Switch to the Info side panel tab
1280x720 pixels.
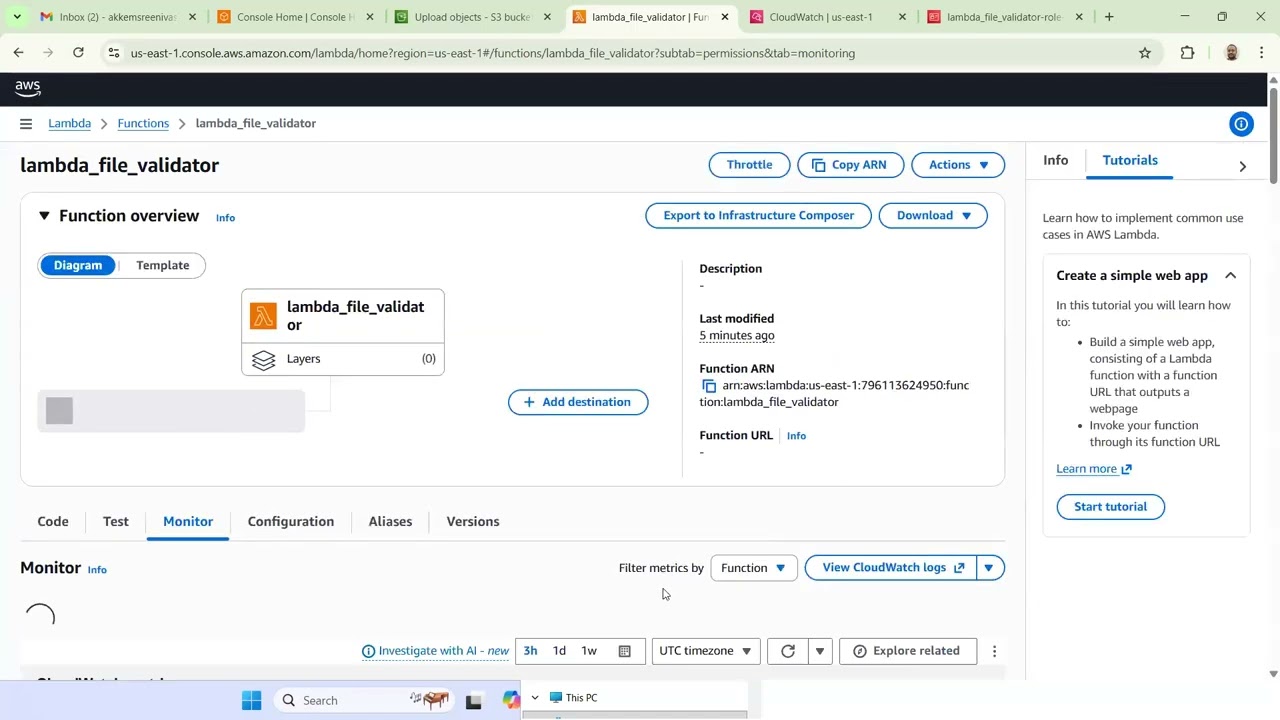1055,160
